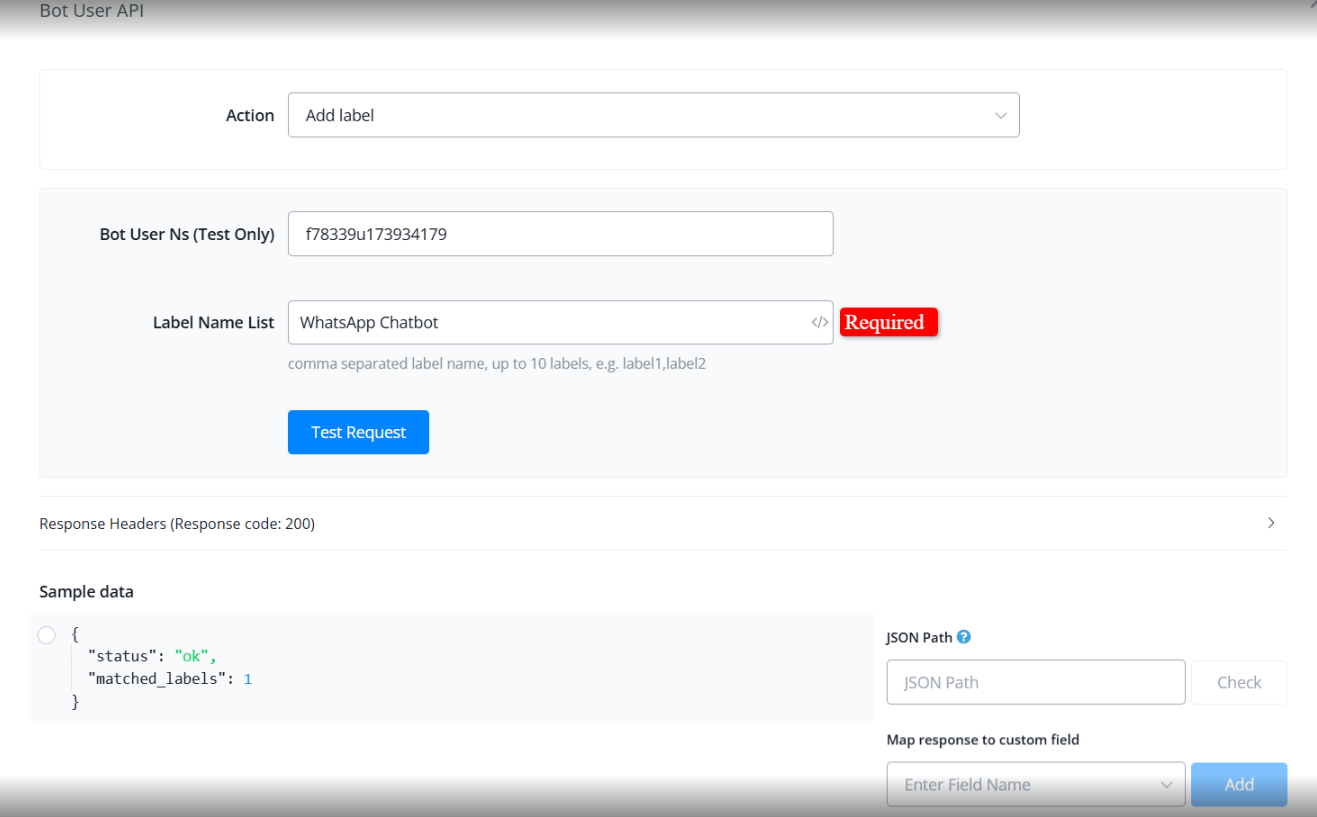The height and width of the screenshot is (817, 1317).
Task: Click the Check button beside JSON Path
Action: pos(1238,683)
